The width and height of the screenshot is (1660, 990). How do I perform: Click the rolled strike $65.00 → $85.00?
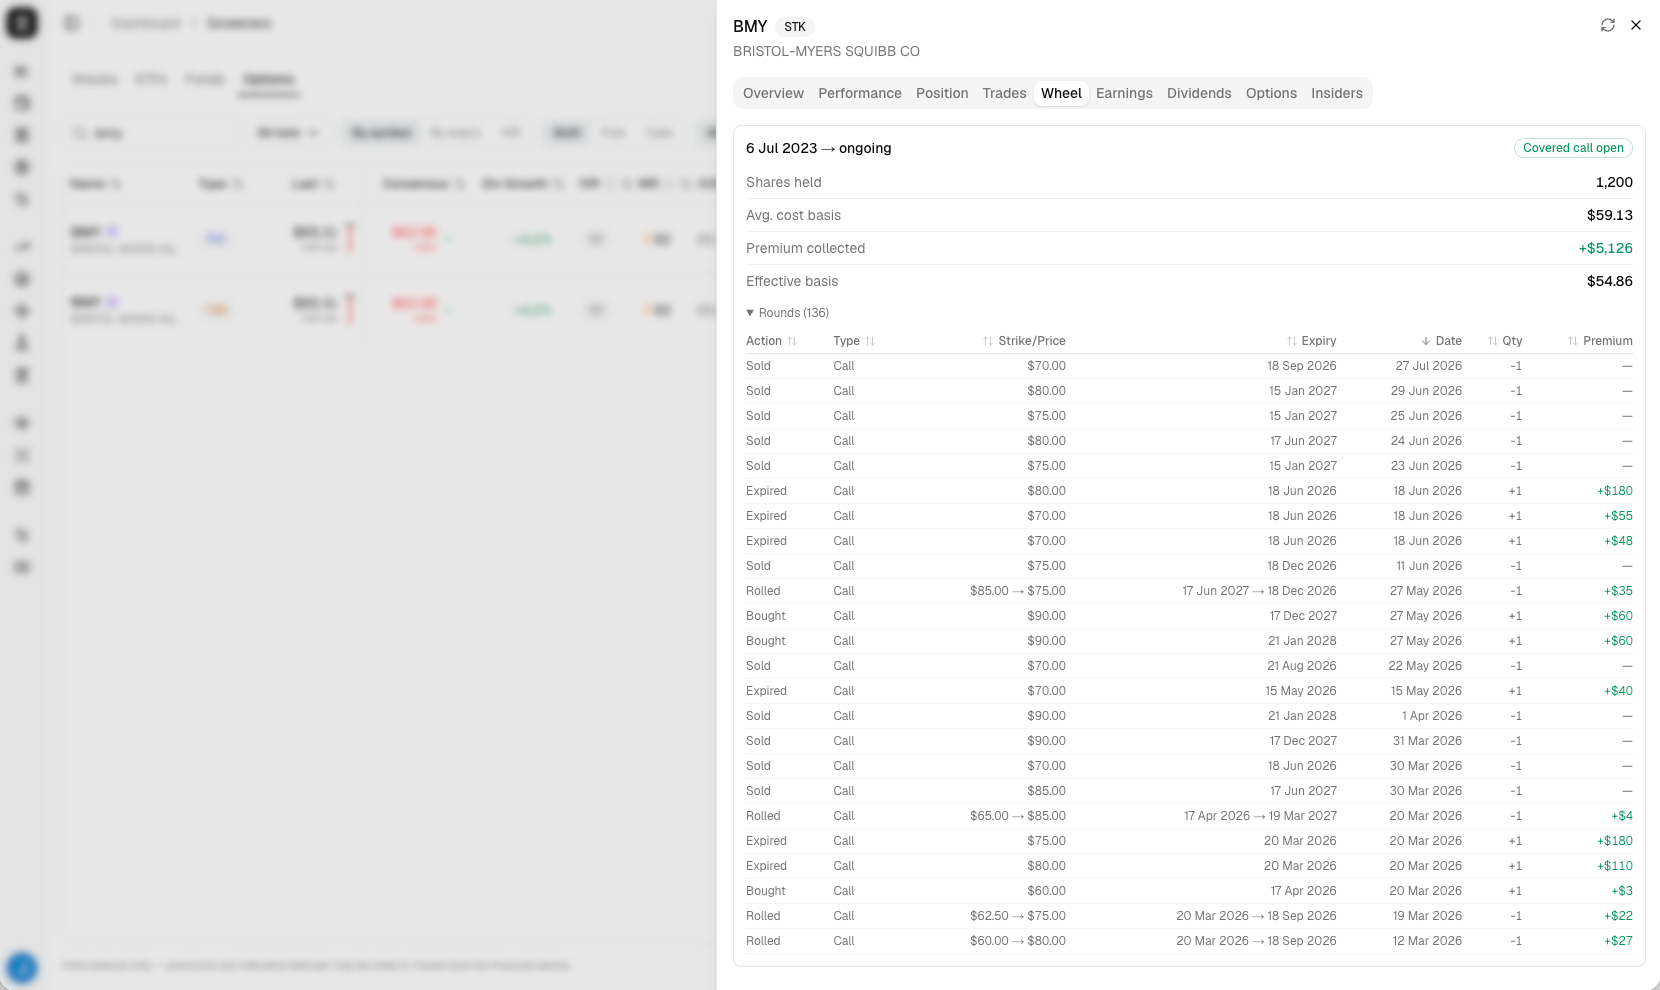click(1018, 816)
